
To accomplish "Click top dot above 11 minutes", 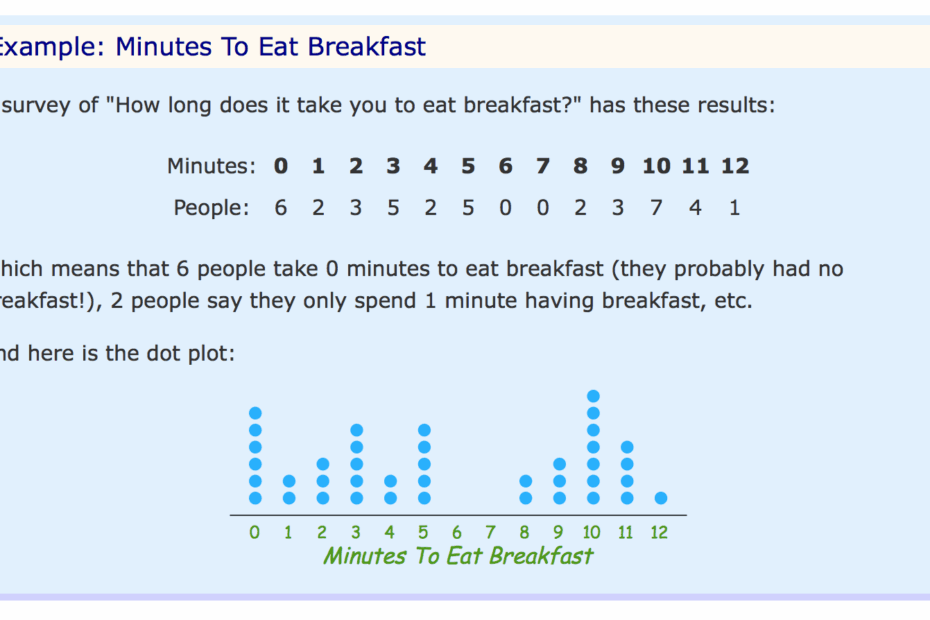I will (x=627, y=447).
